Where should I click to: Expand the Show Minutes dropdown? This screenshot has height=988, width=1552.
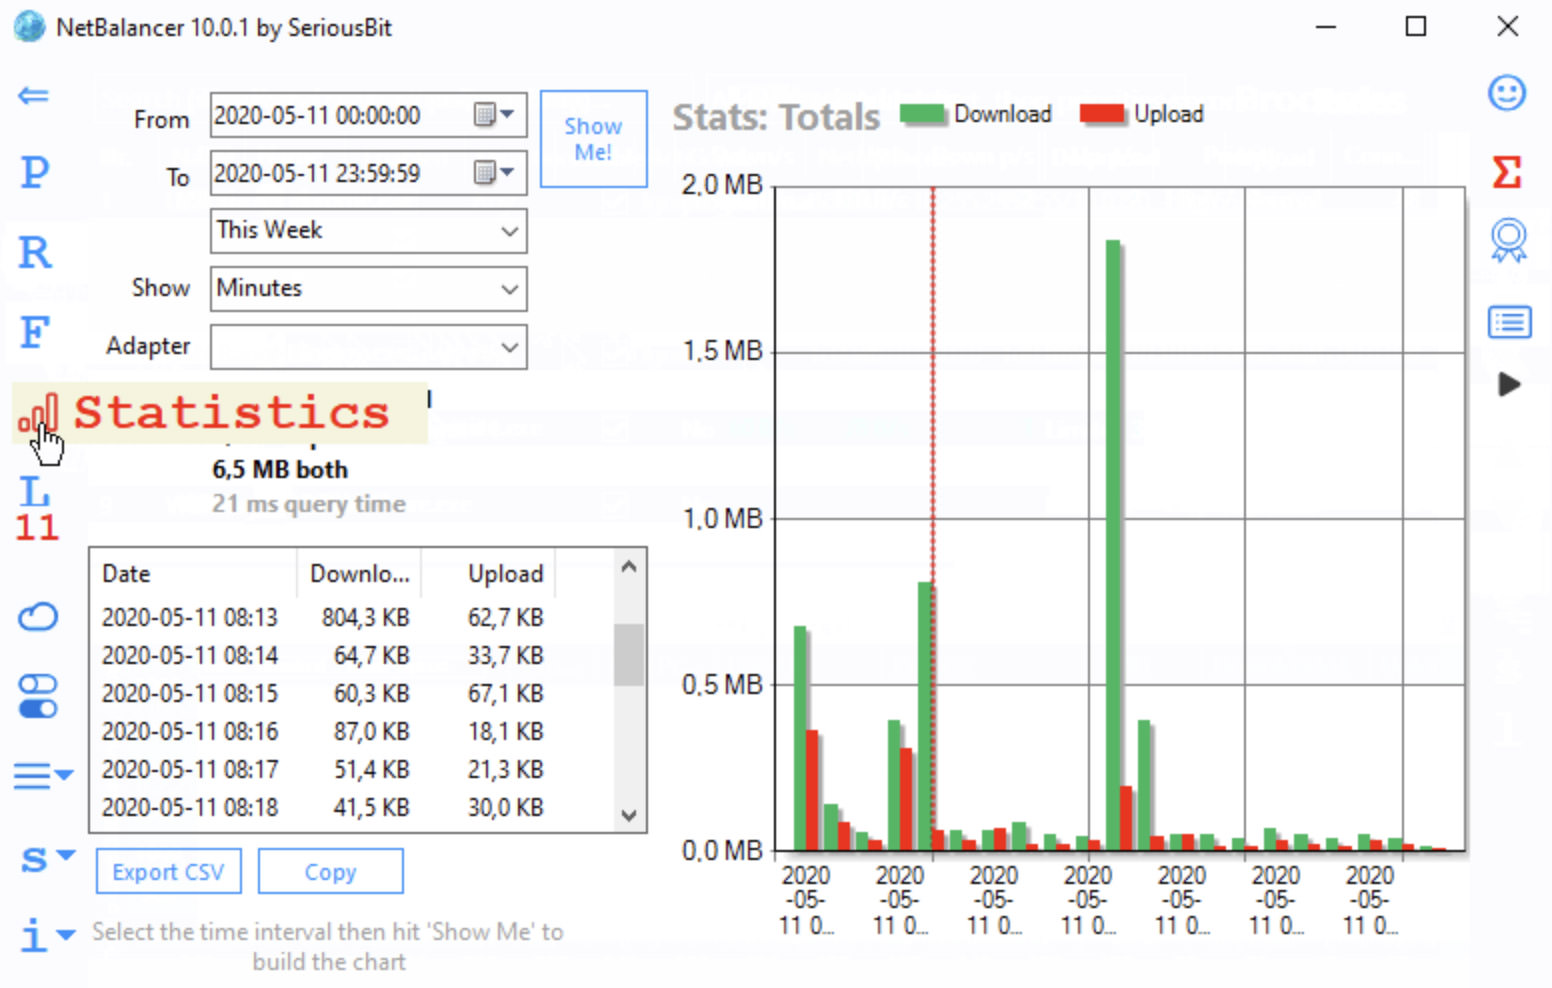pyautogui.click(x=368, y=289)
